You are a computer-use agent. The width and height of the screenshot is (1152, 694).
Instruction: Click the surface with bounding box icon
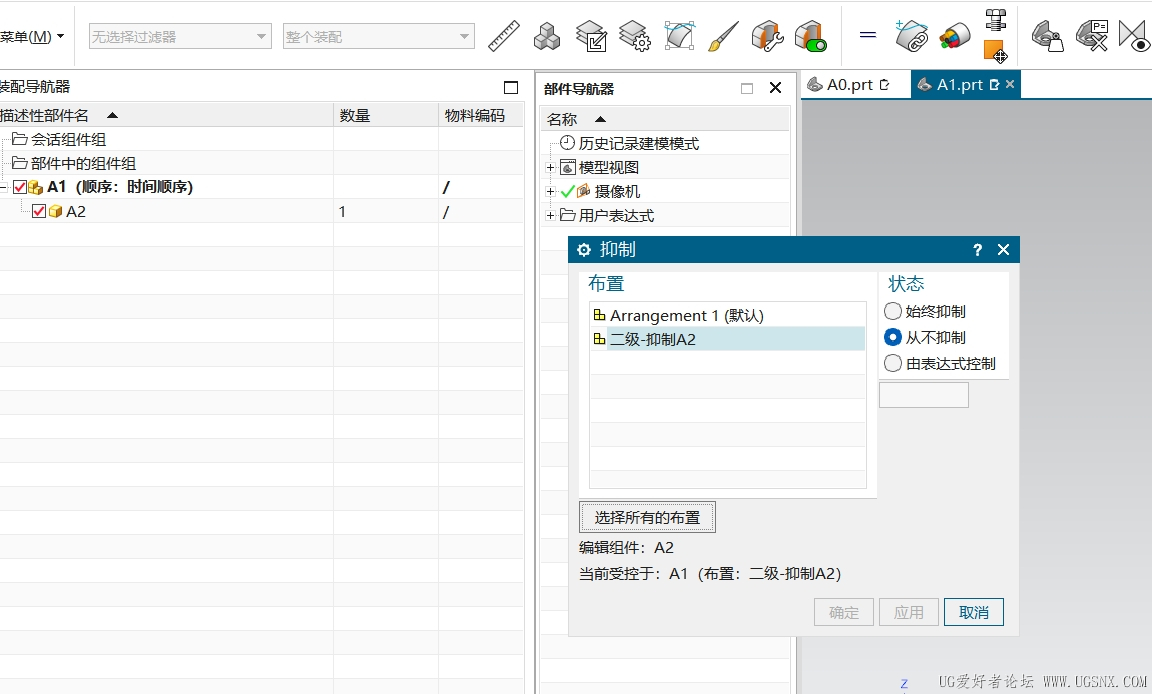(x=680, y=36)
